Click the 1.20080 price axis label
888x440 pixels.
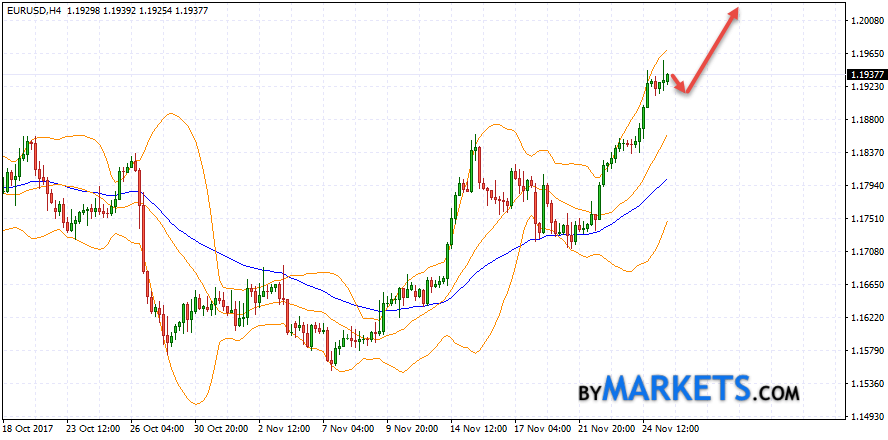tap(866, 21)
